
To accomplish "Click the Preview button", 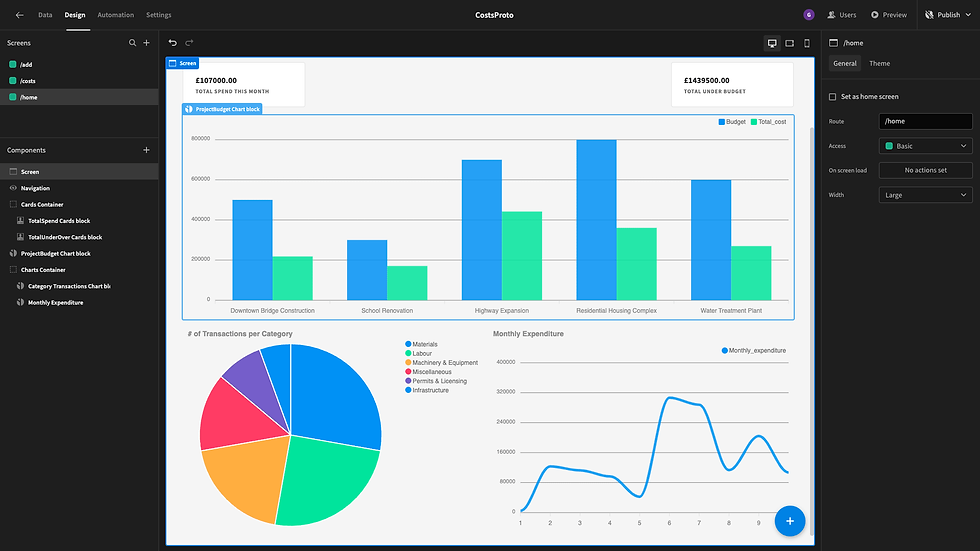I will (x=889, y=15).
